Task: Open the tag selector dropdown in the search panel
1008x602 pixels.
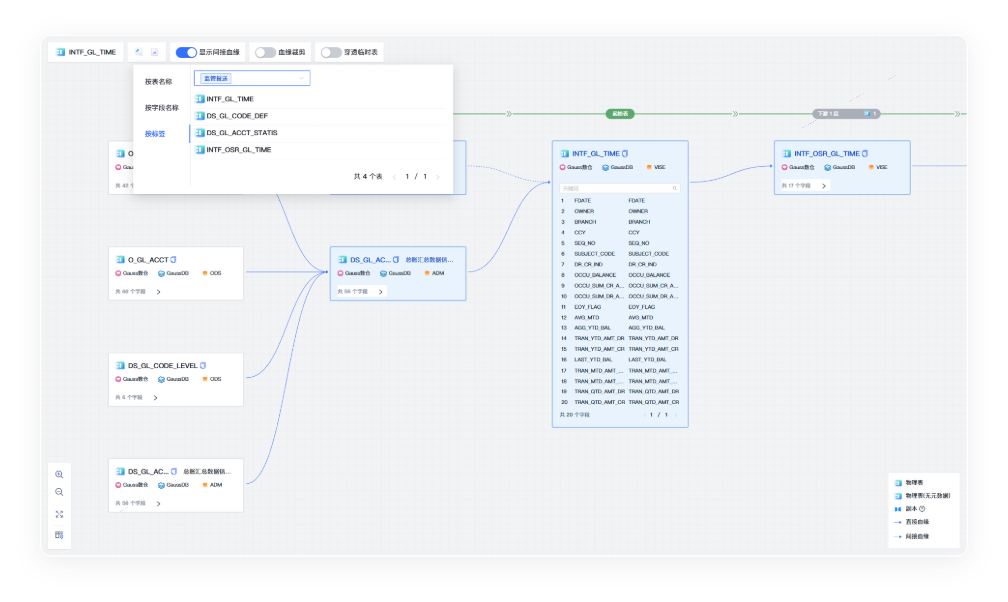Action: click(x=252, y=78)
